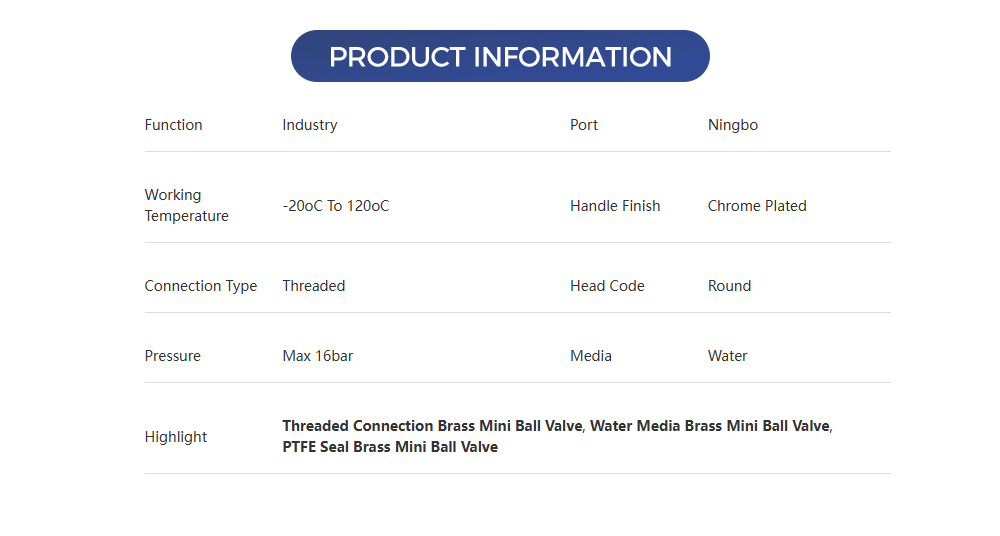
Task: Click the Round head code value
Action: pos(729,286)
